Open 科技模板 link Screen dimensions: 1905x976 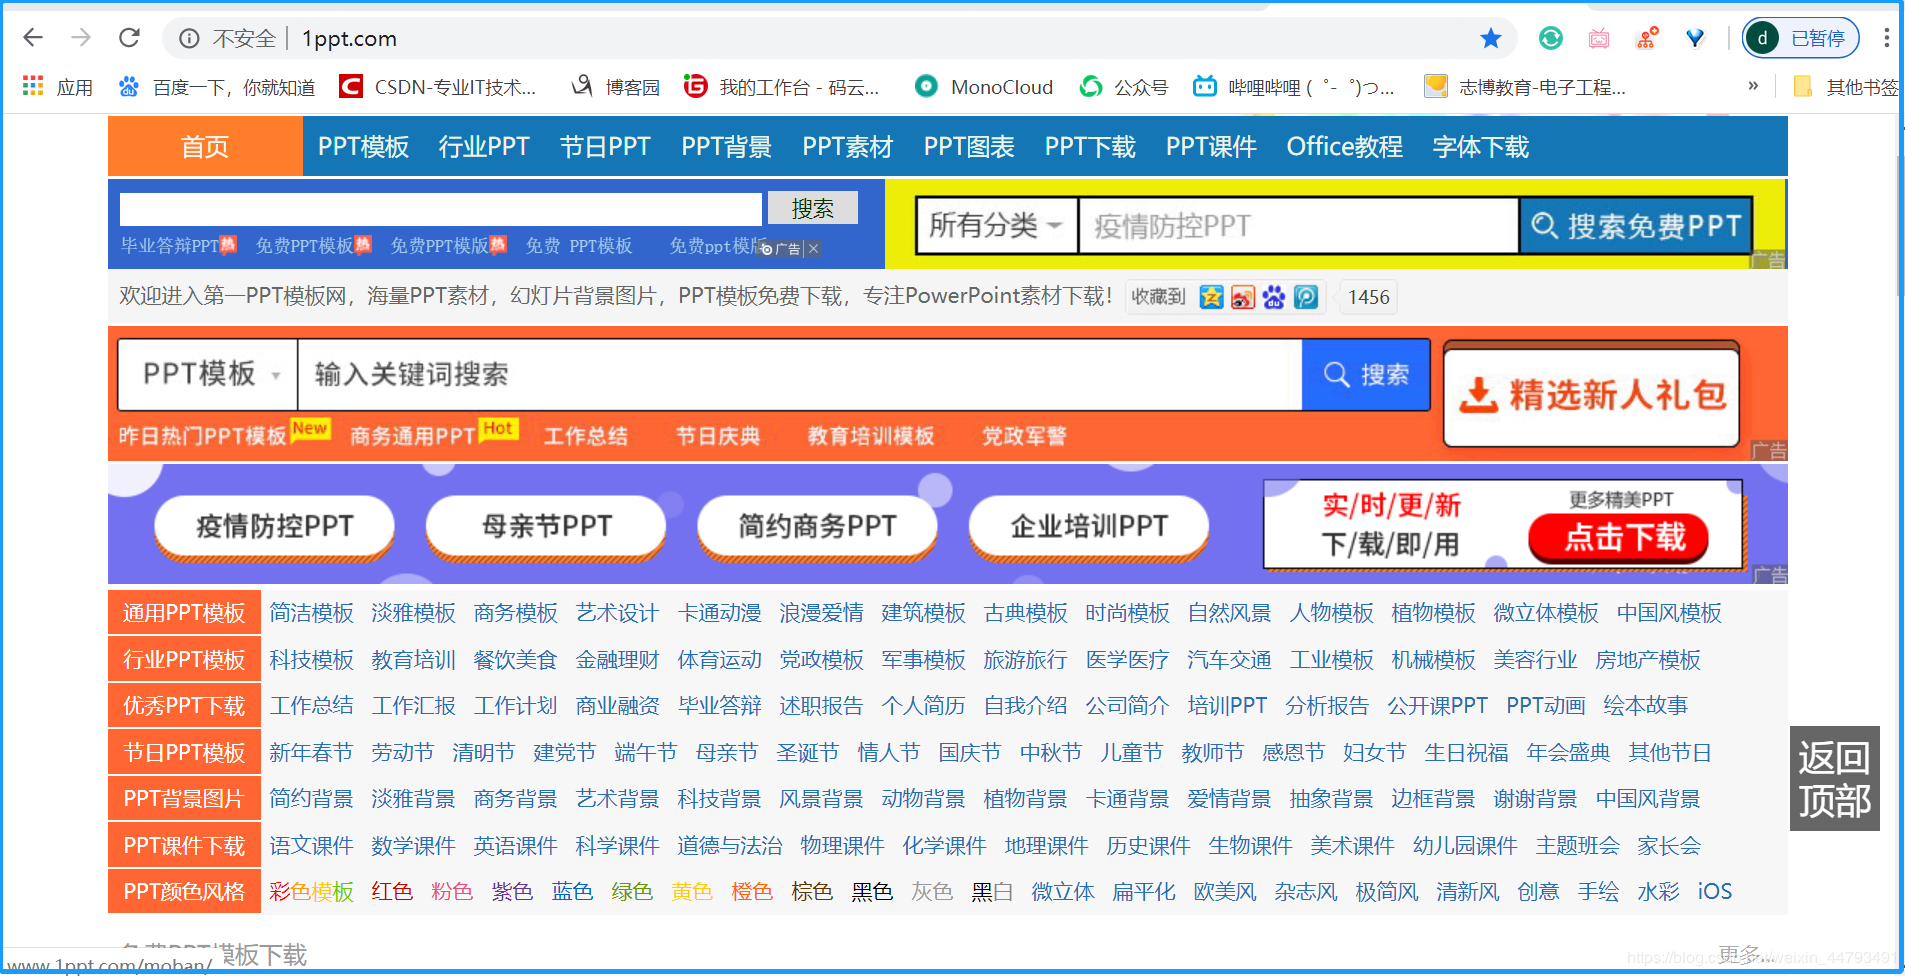pos(311,660)
